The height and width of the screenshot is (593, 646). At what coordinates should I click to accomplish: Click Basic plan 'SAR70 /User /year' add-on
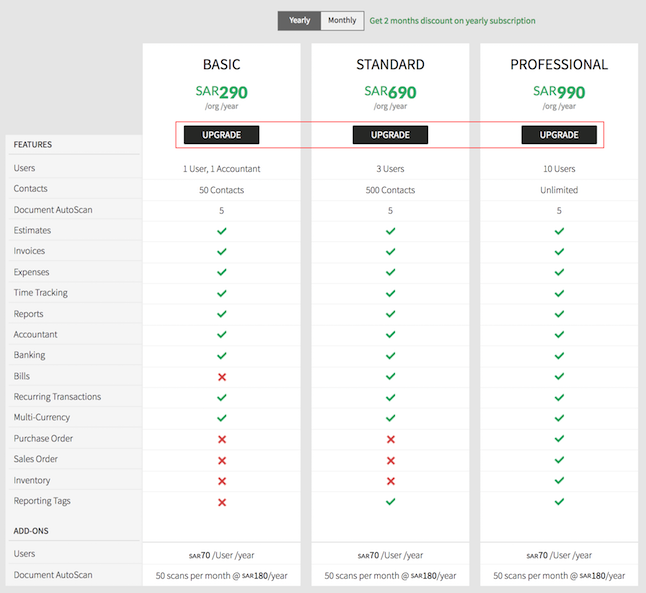222,555
